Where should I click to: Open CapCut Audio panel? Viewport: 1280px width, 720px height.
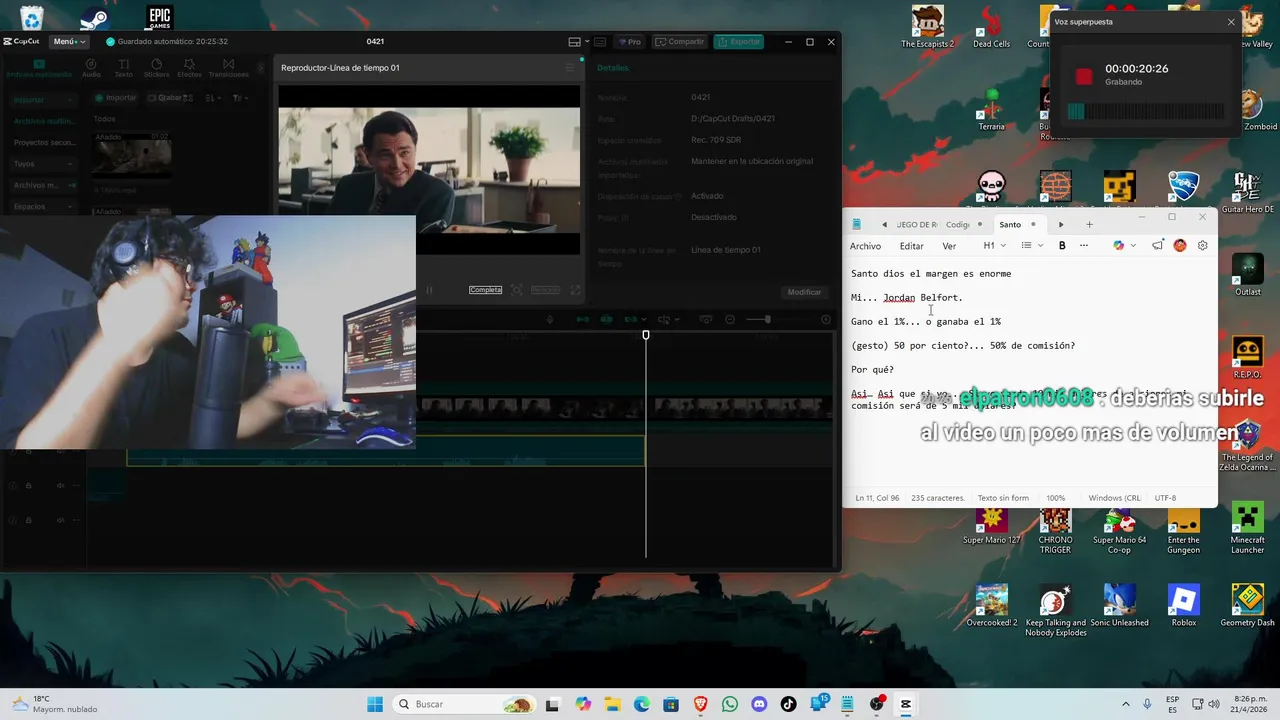(x=91, y=68)
